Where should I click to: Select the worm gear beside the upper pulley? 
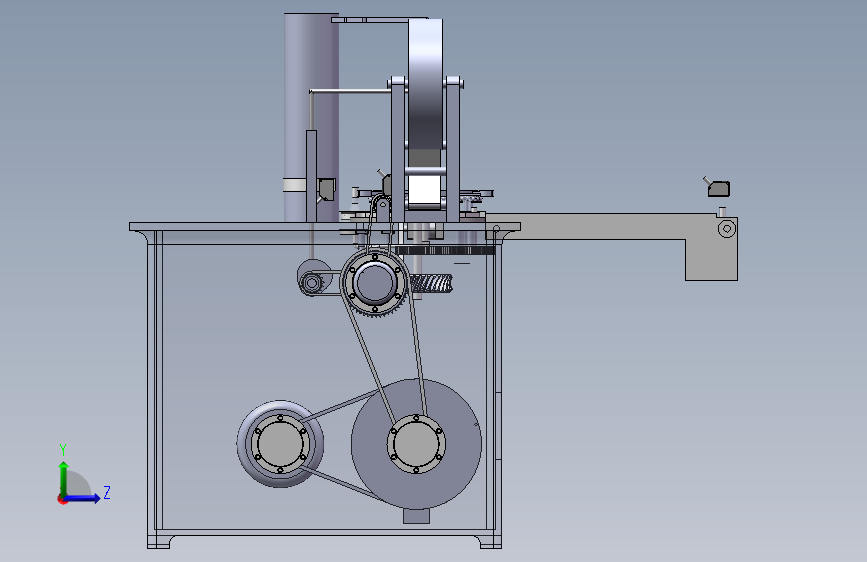pyautogui.click(x=432, y=284)
